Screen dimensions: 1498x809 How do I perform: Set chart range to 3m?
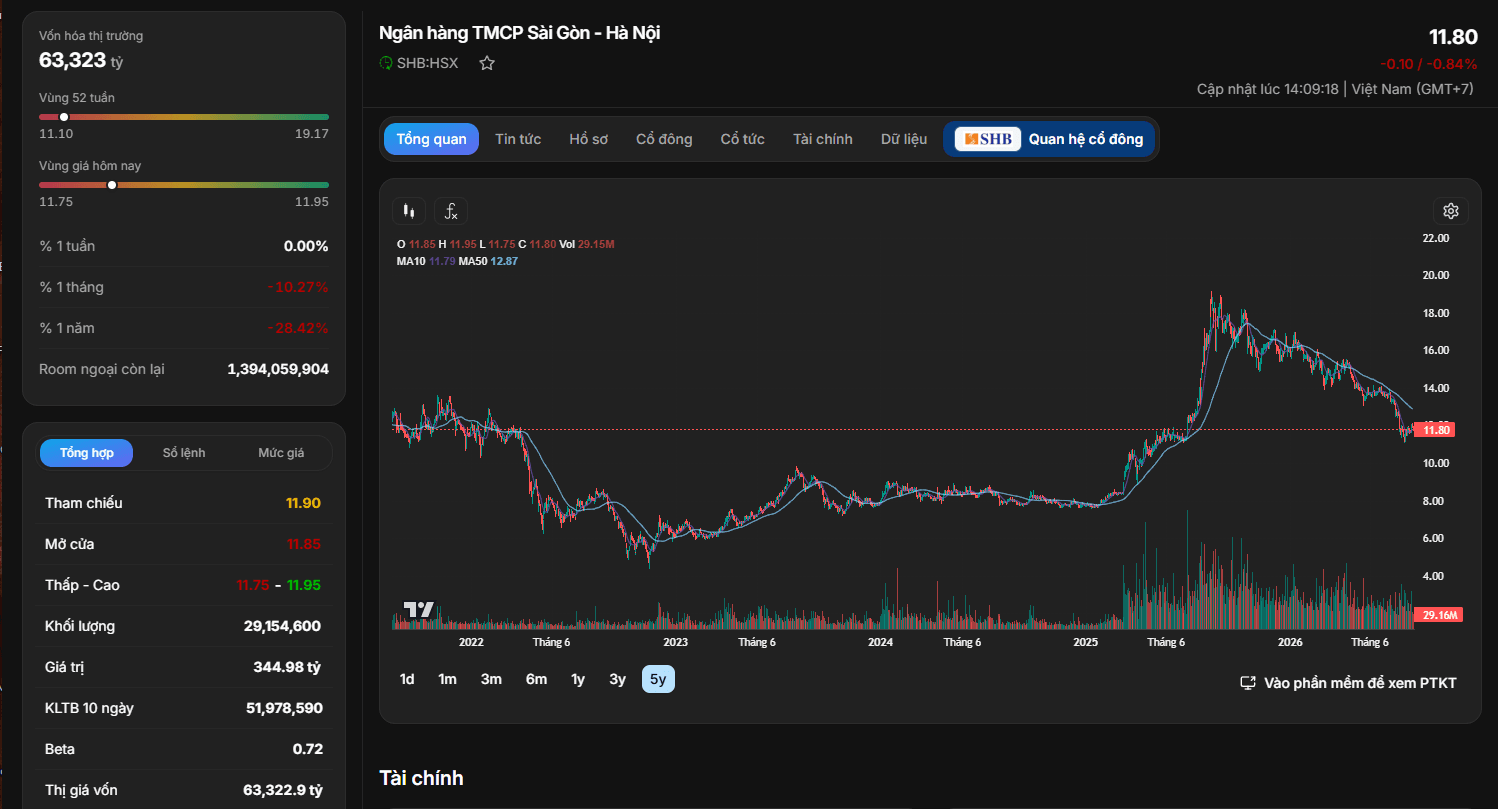pyautogui.click(x=491, y=679)
